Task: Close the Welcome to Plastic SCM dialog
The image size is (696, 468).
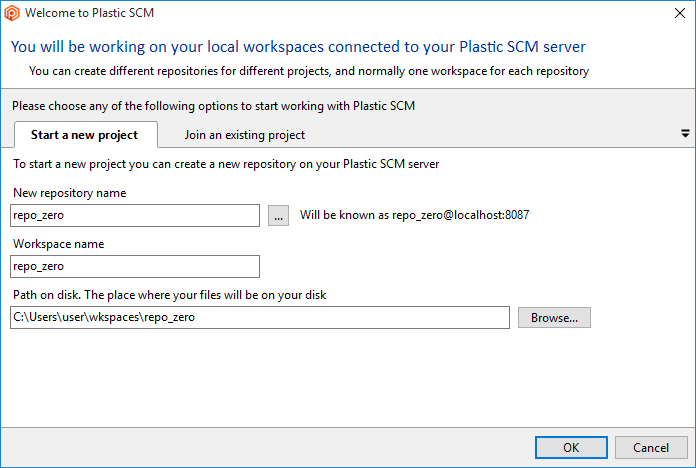Action: (680, 13)
